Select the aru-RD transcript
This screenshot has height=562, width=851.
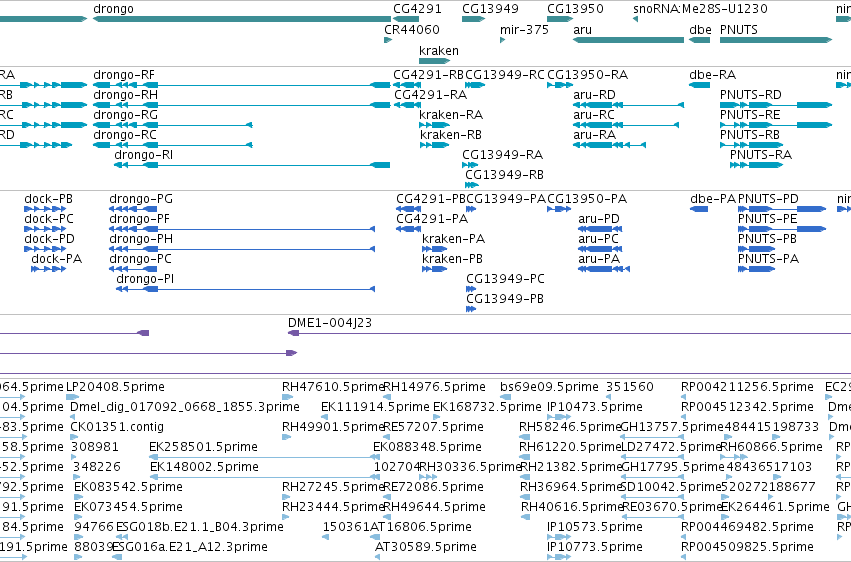tap(628, 105)
